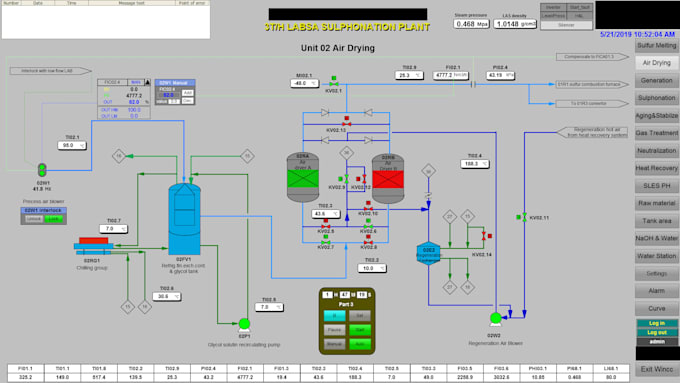
Task: Switch Part 3 panel to Manual mode
Action: (x=334, y=344)
